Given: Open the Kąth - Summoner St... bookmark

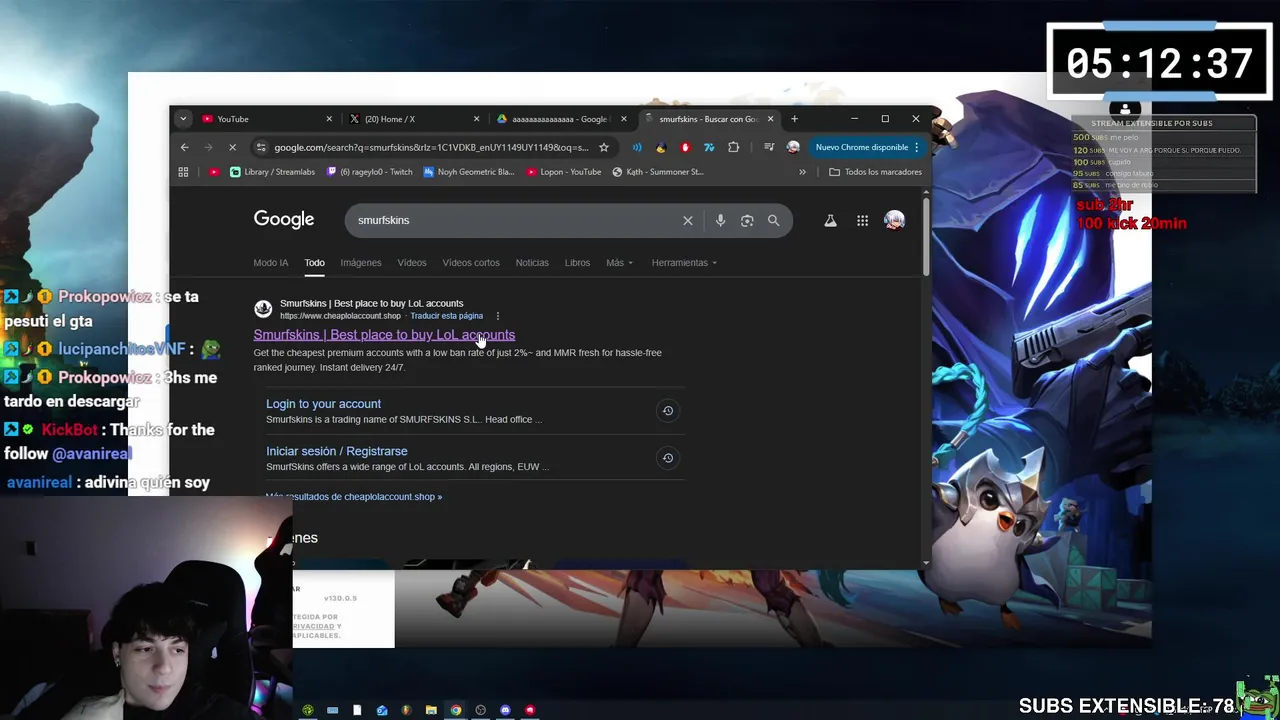Looking at the screenshot, I should click(657, 172).
